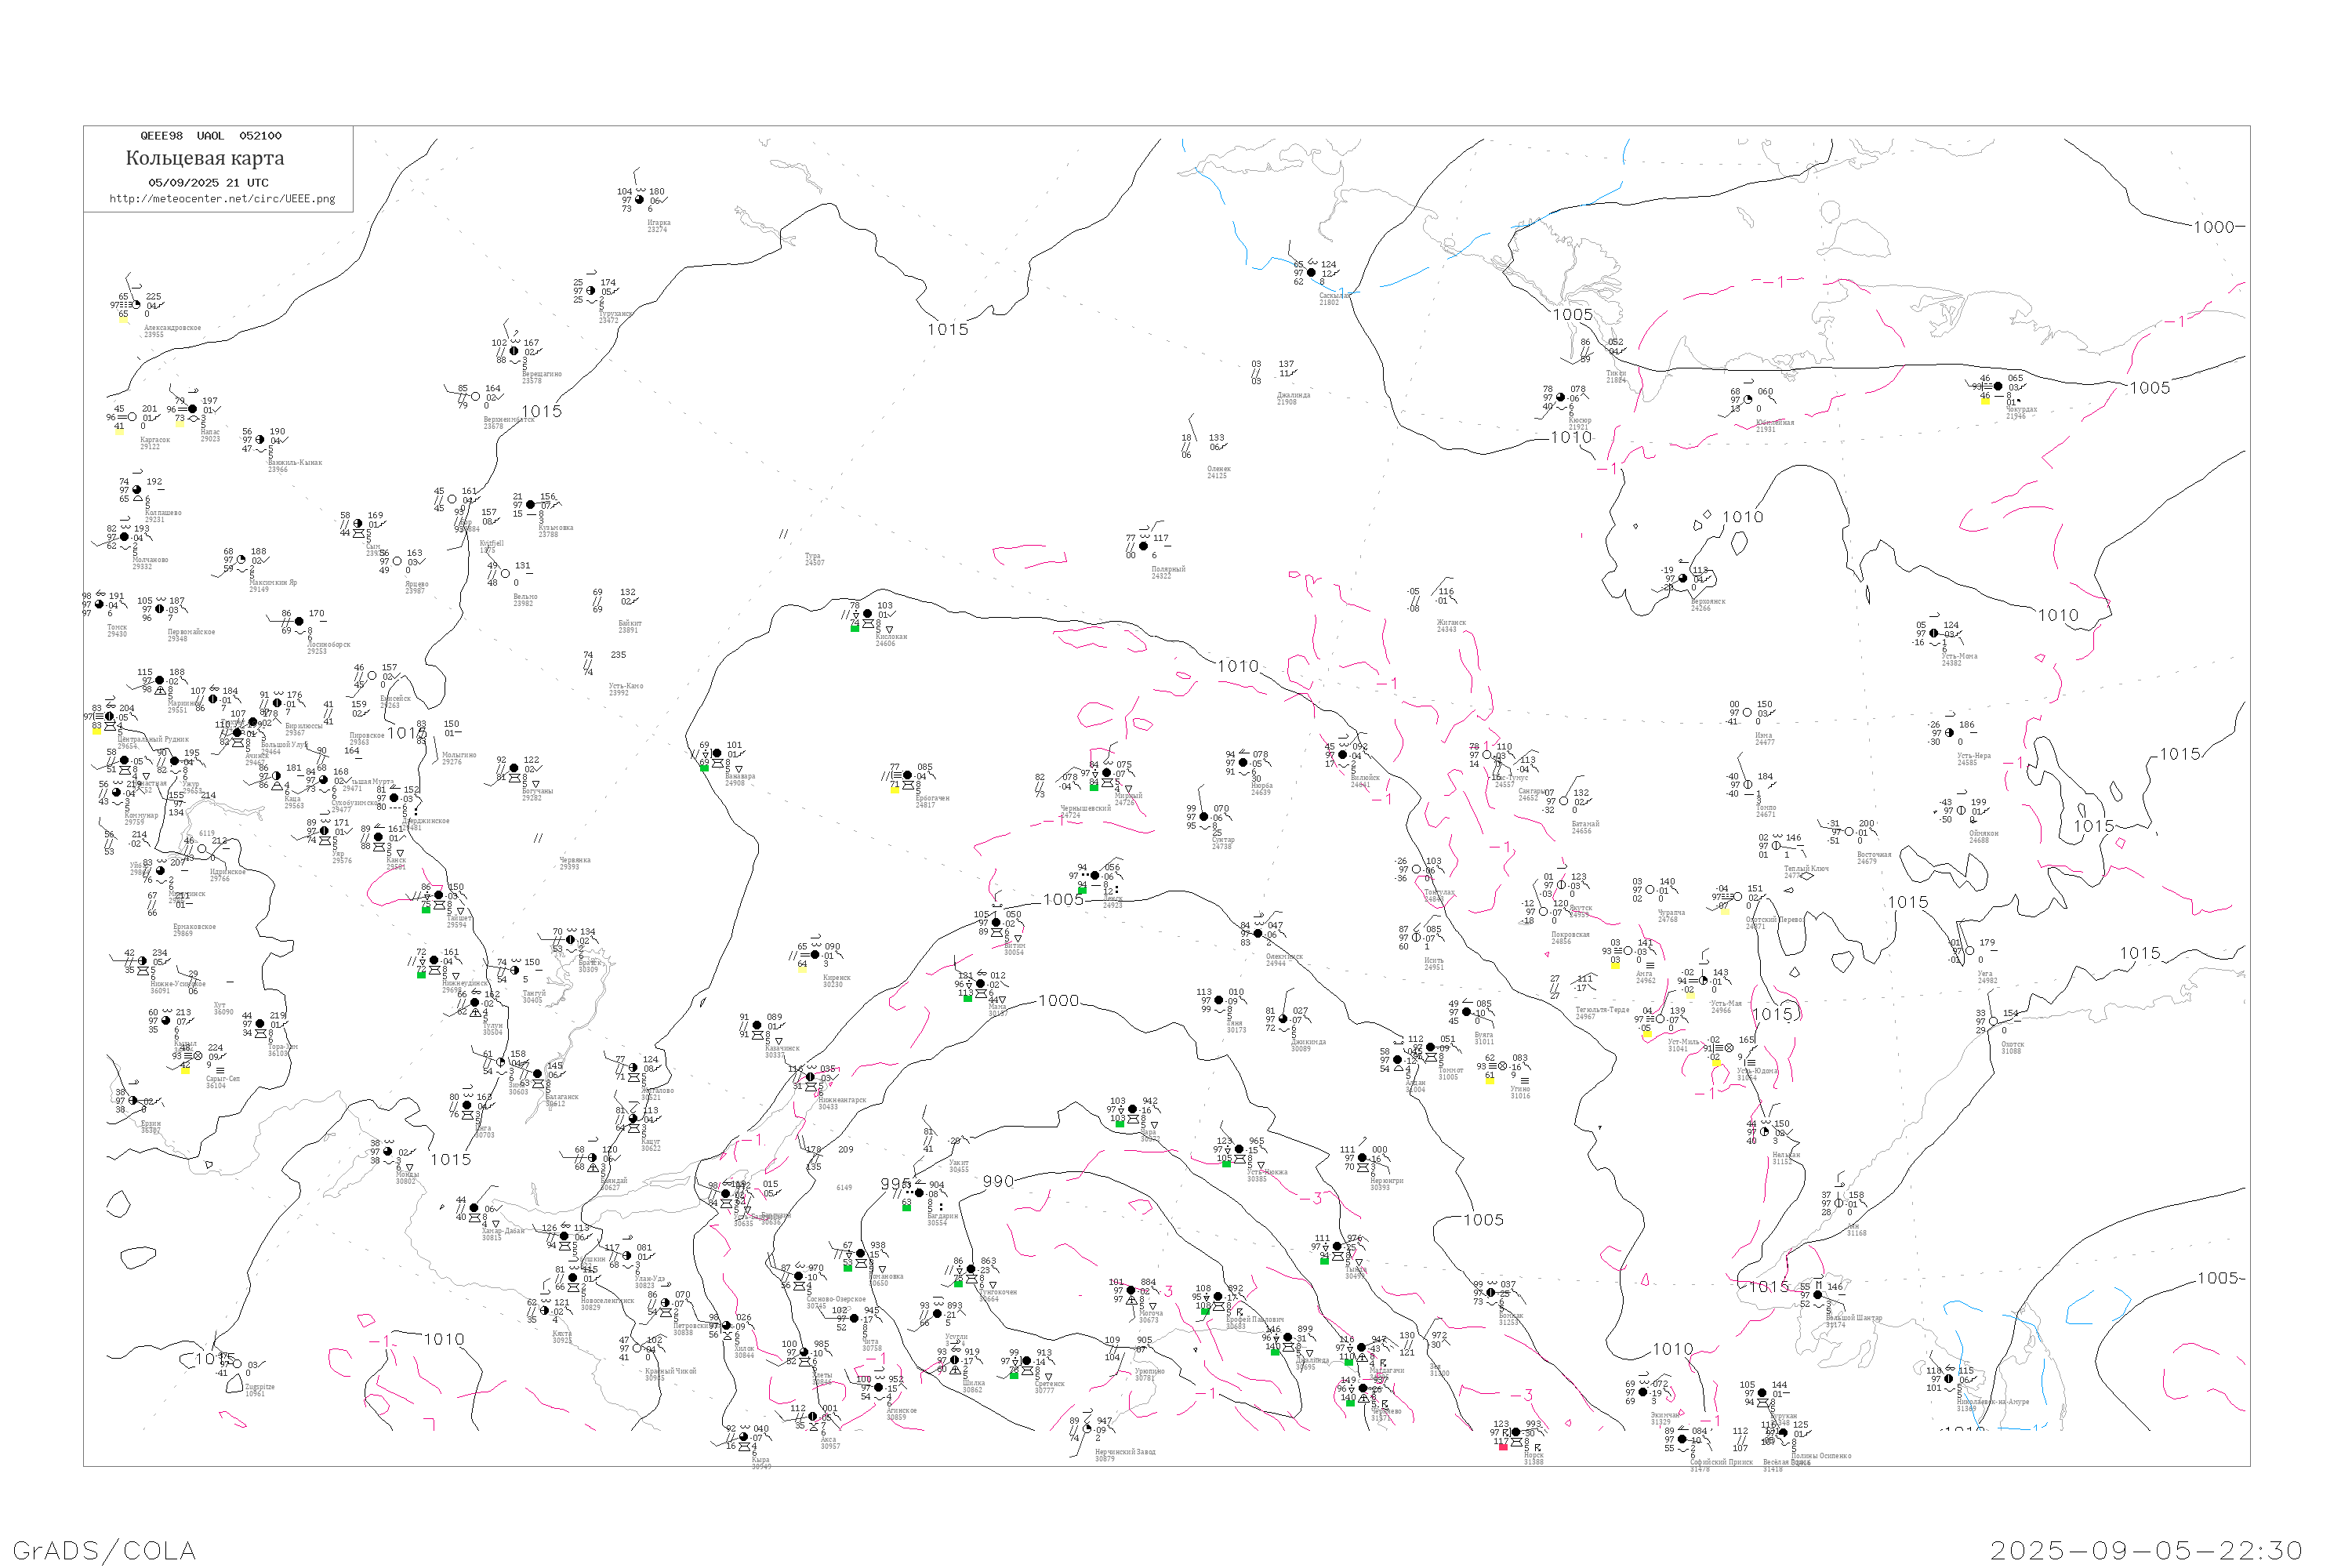This screenshot has width=2352, height=1568.
Task: Click the Кузьмовка station filled circle symbol
Action: 531,505
